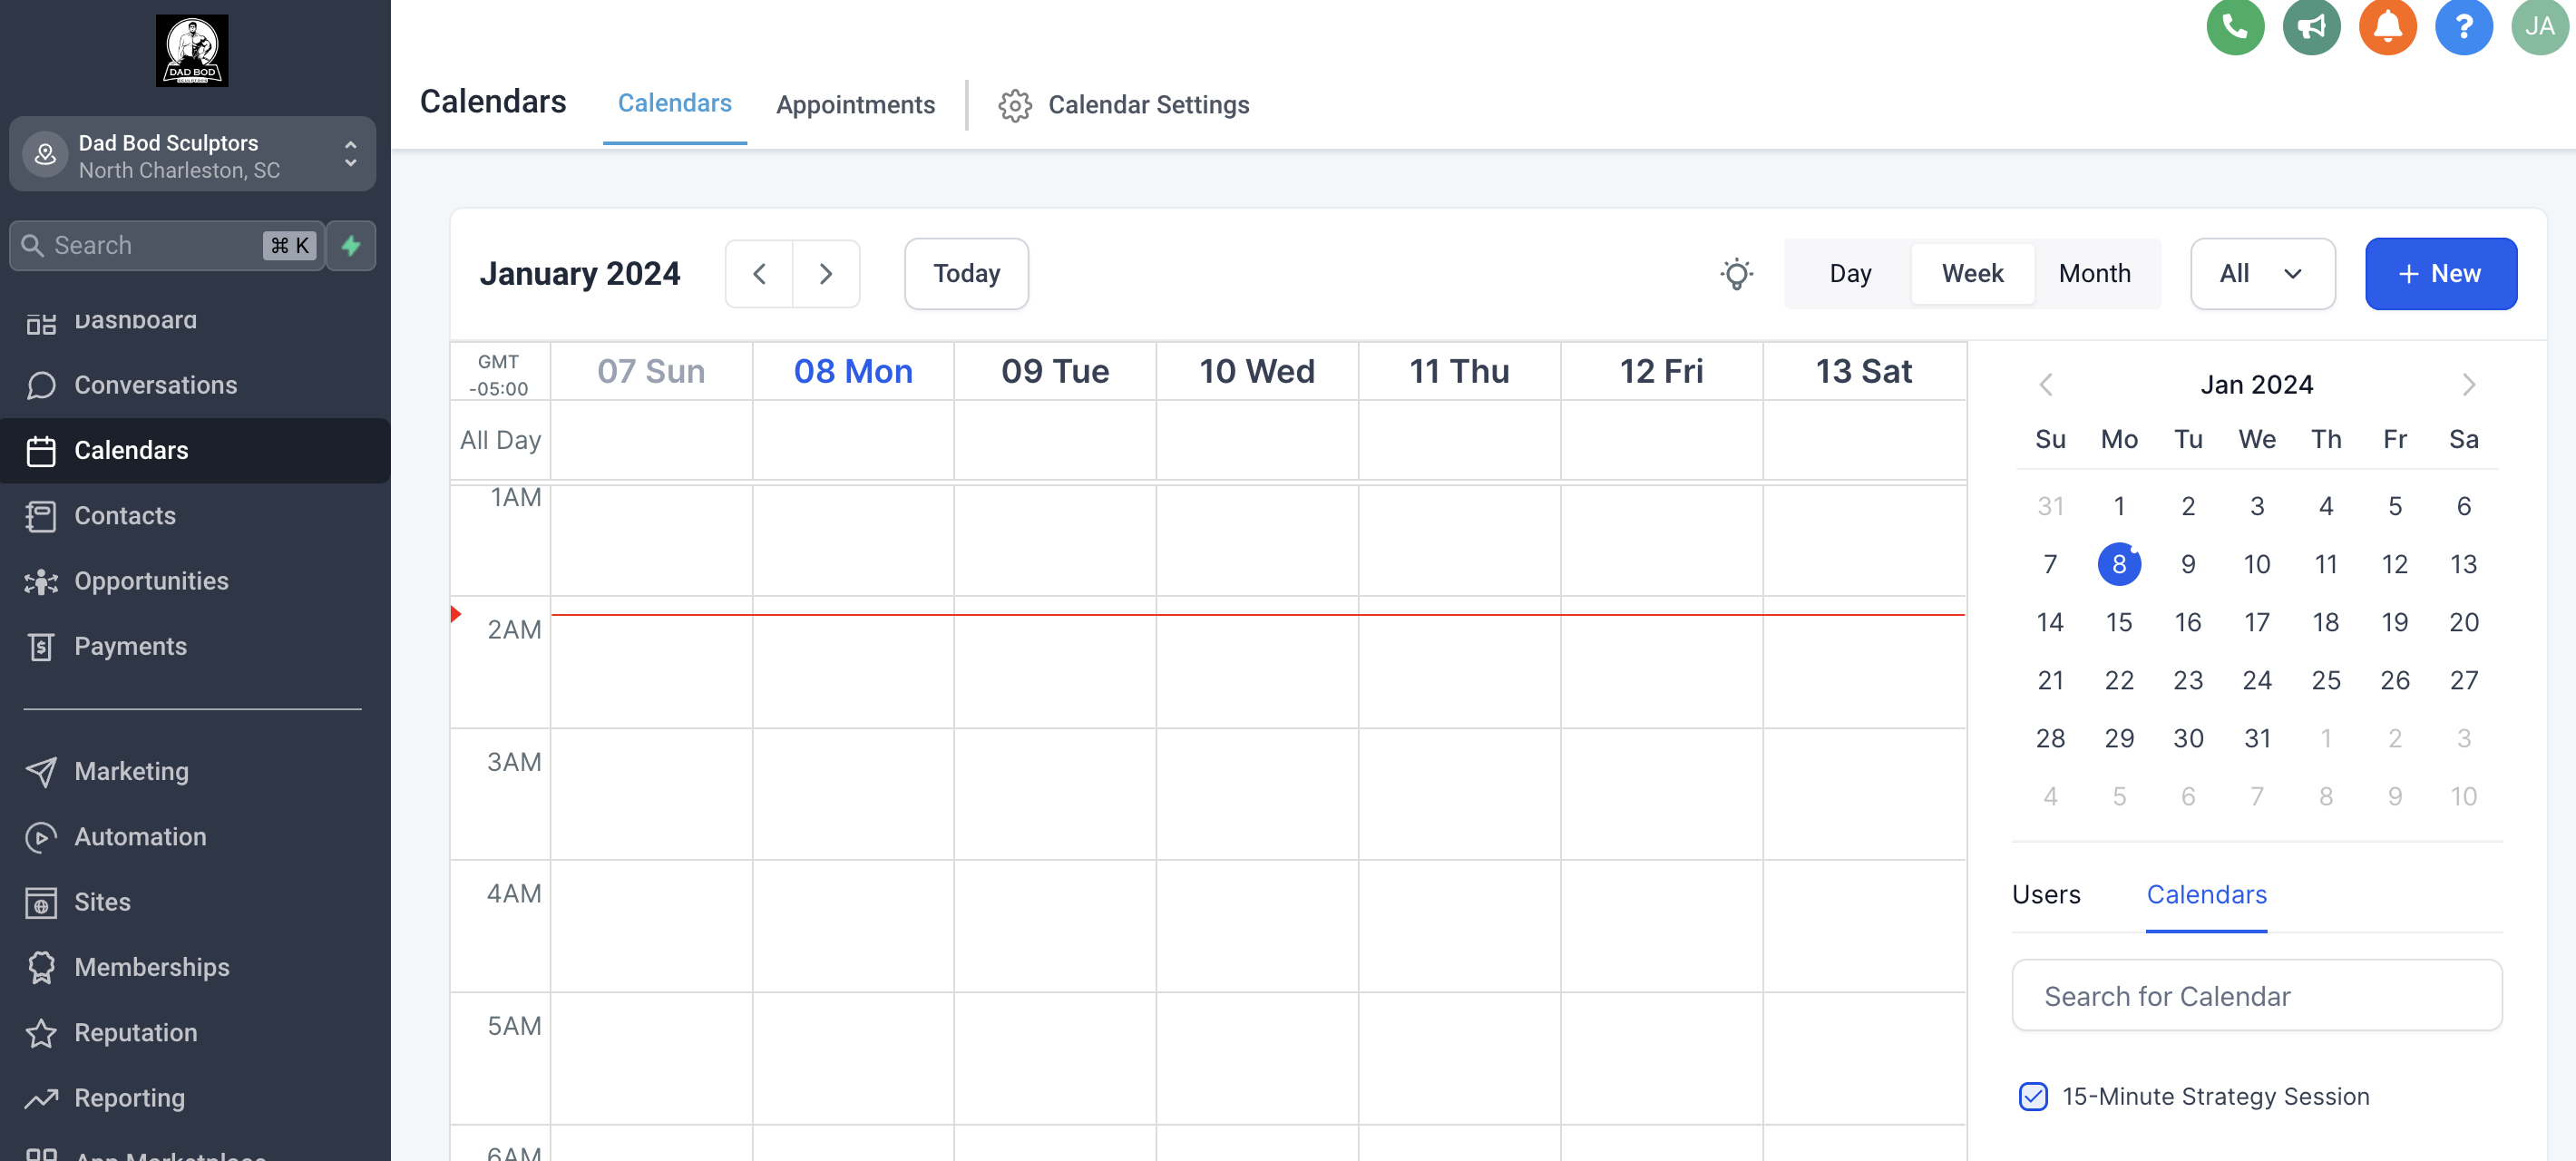
Task: Open the Reputation tools
Action: click(136, 1032)
